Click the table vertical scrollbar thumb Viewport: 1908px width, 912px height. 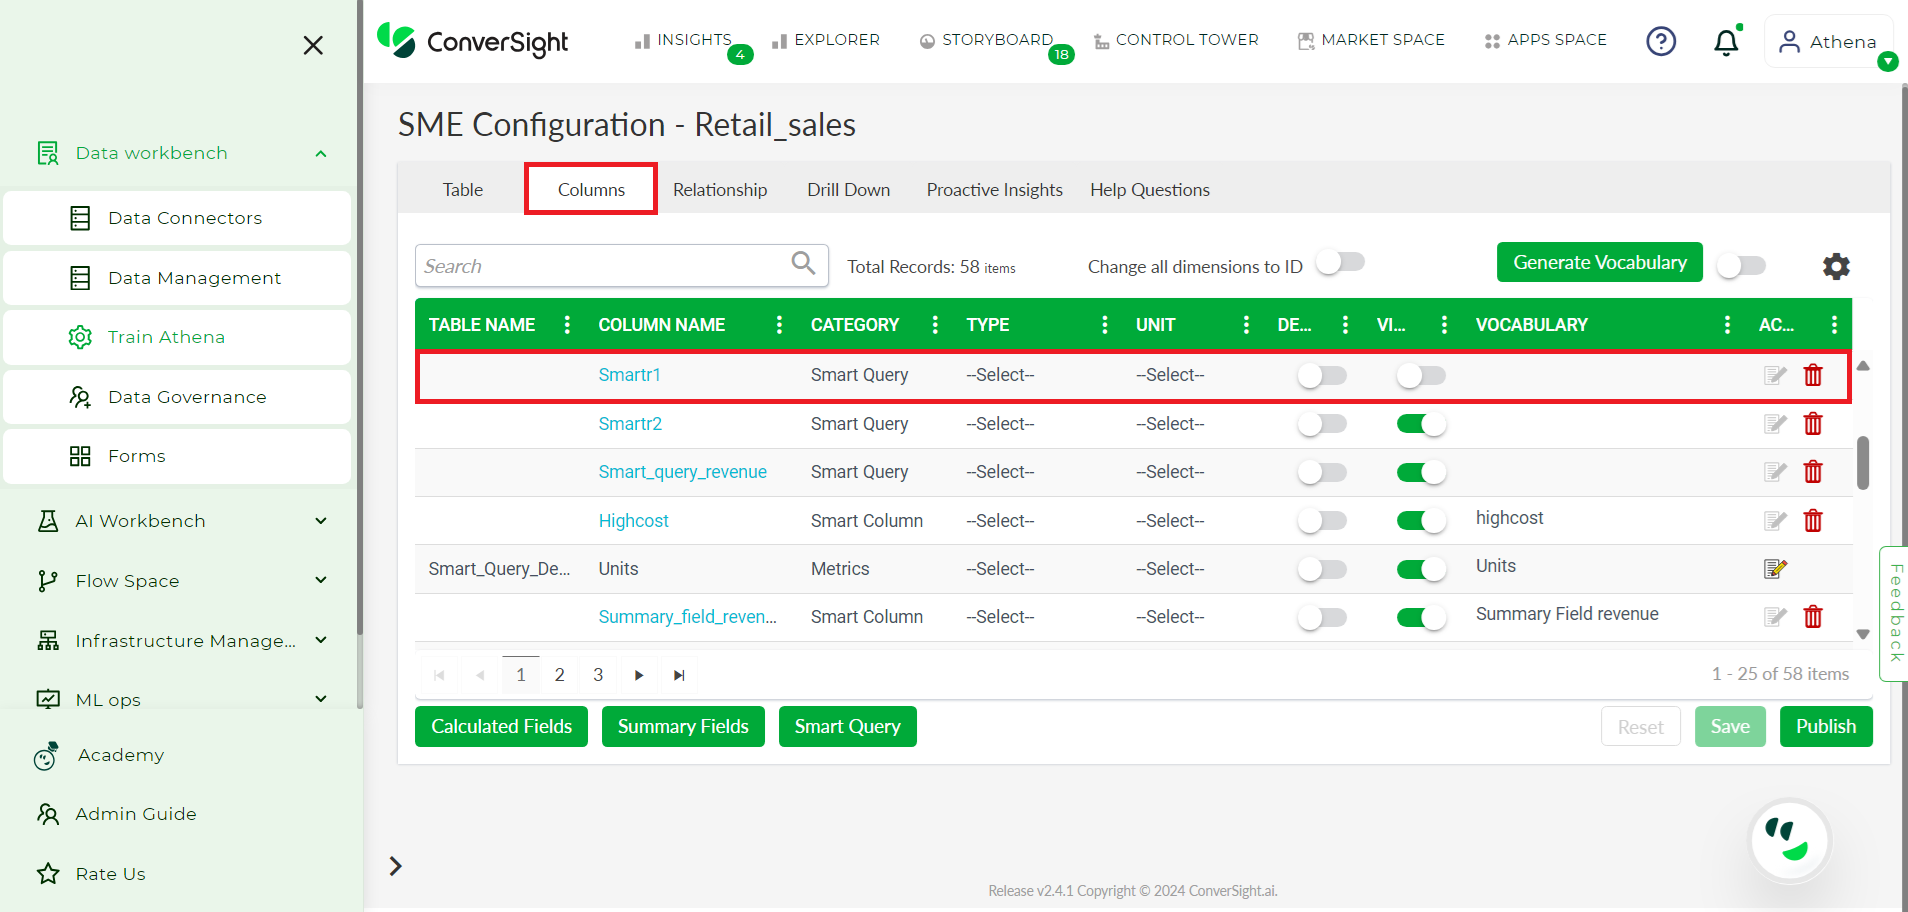click(1862, 463)
